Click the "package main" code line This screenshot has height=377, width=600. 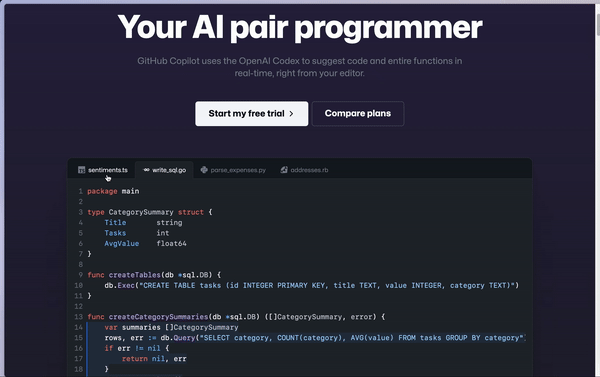pos(113,191)
